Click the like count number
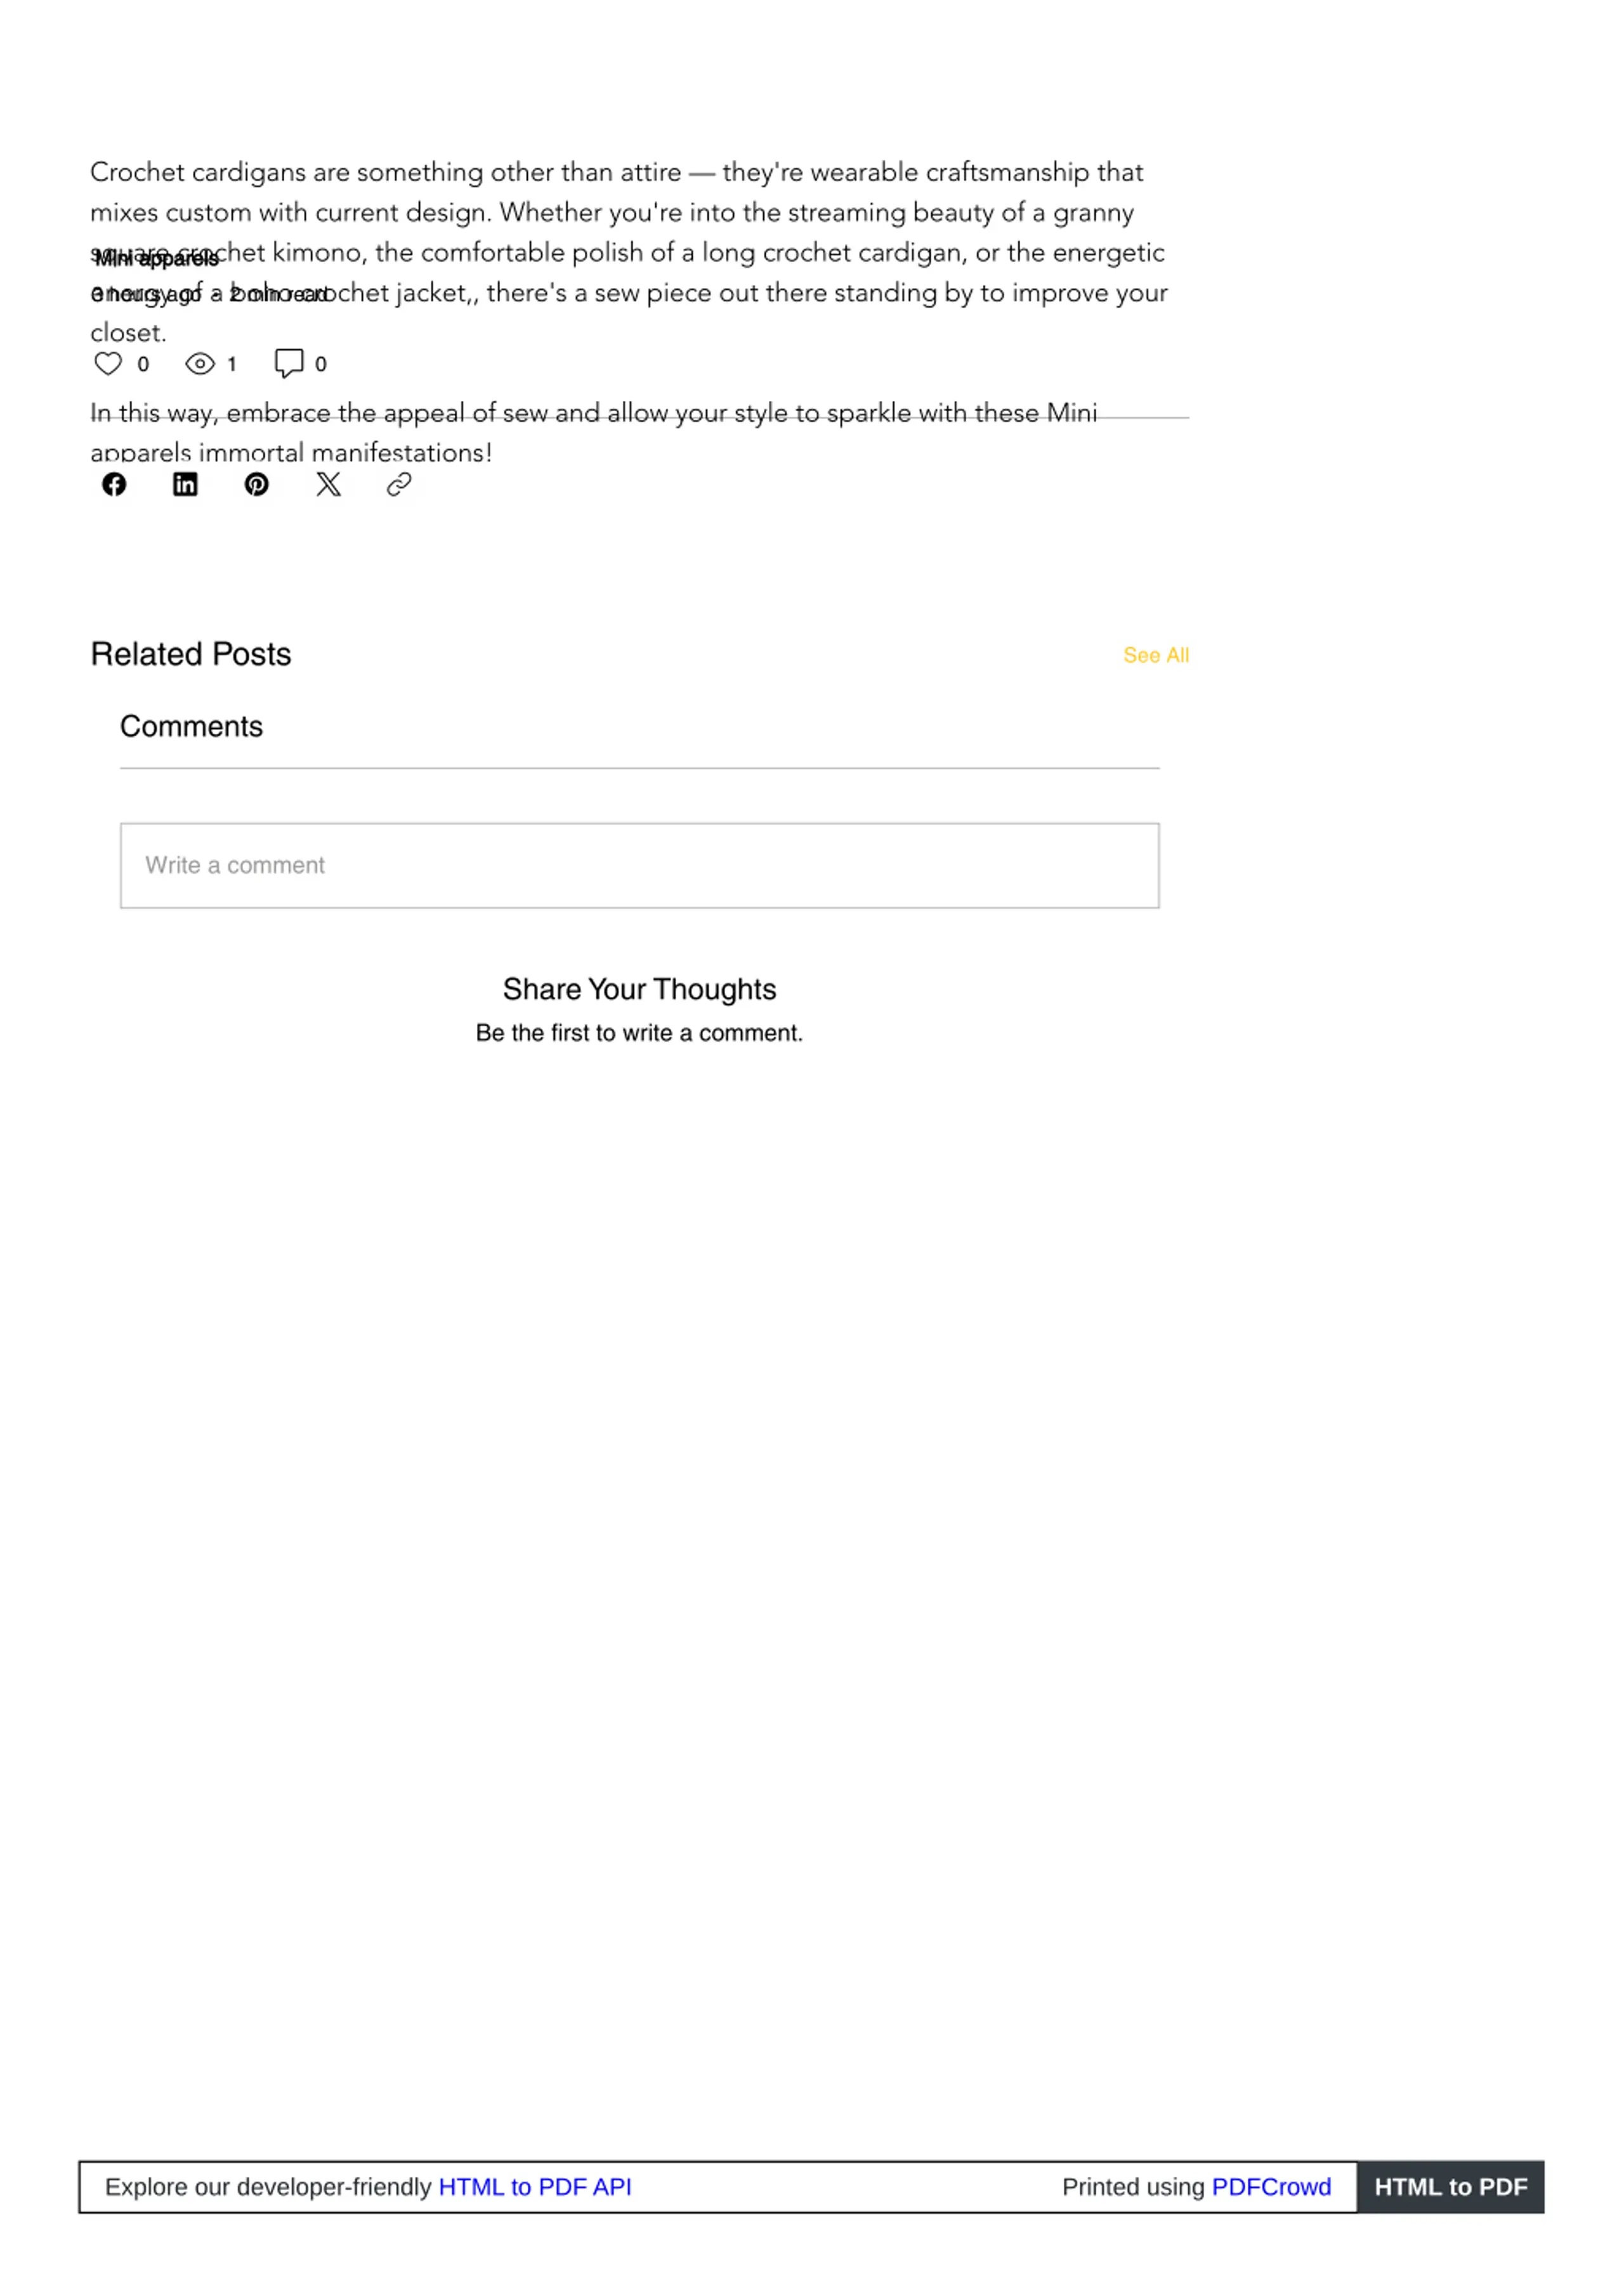This screenshot has height=2296, width=1624. 143,364
